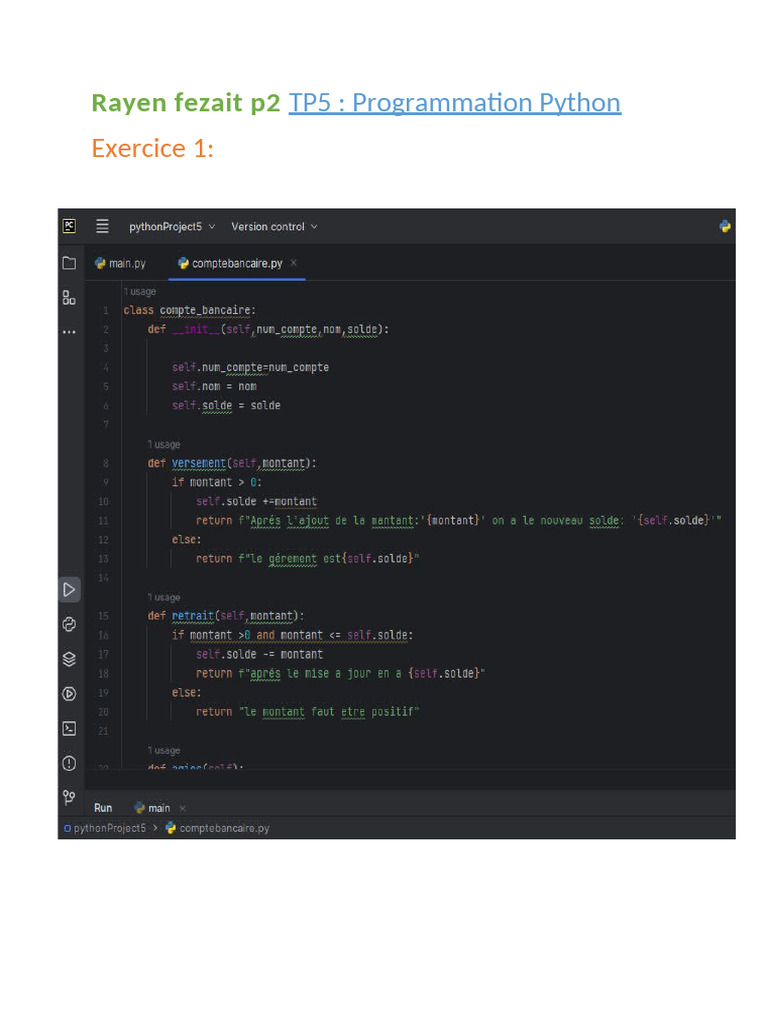This screenshot has width=768, height=1024.
Task: Open the Python Console tool window
Action: click(69, 624)
